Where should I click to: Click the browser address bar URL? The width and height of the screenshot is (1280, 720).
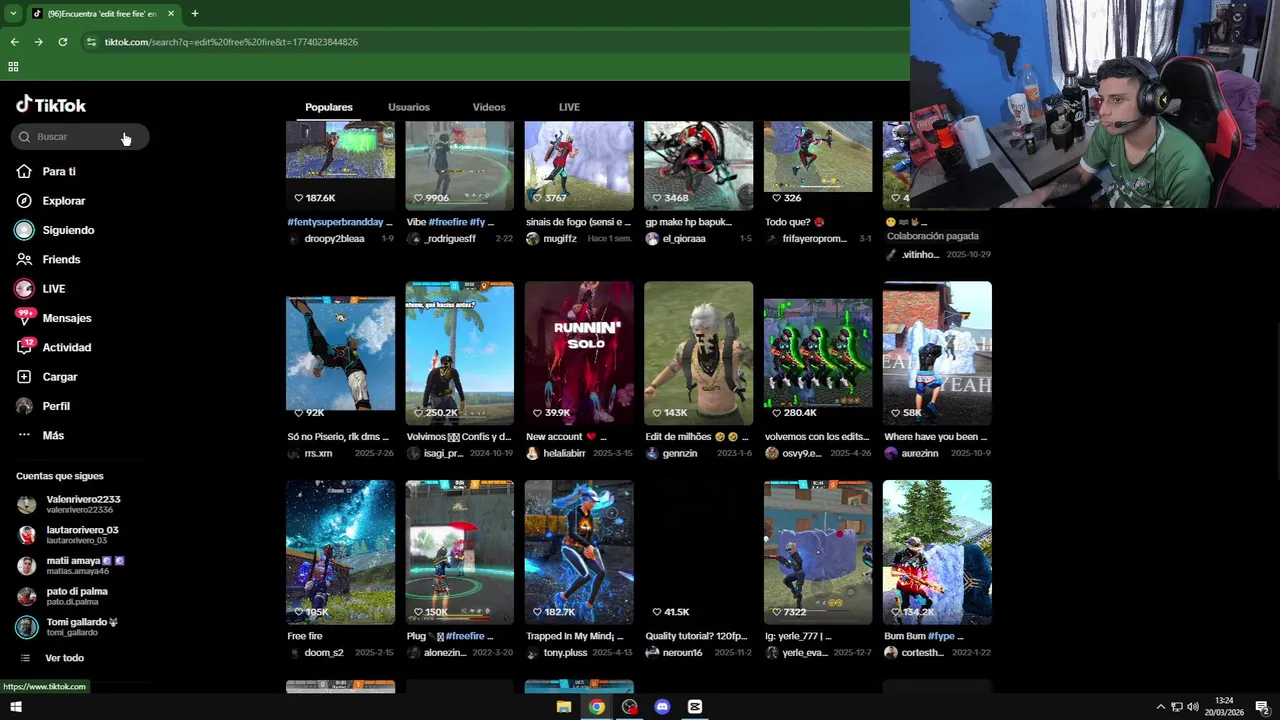pos(231,42)
